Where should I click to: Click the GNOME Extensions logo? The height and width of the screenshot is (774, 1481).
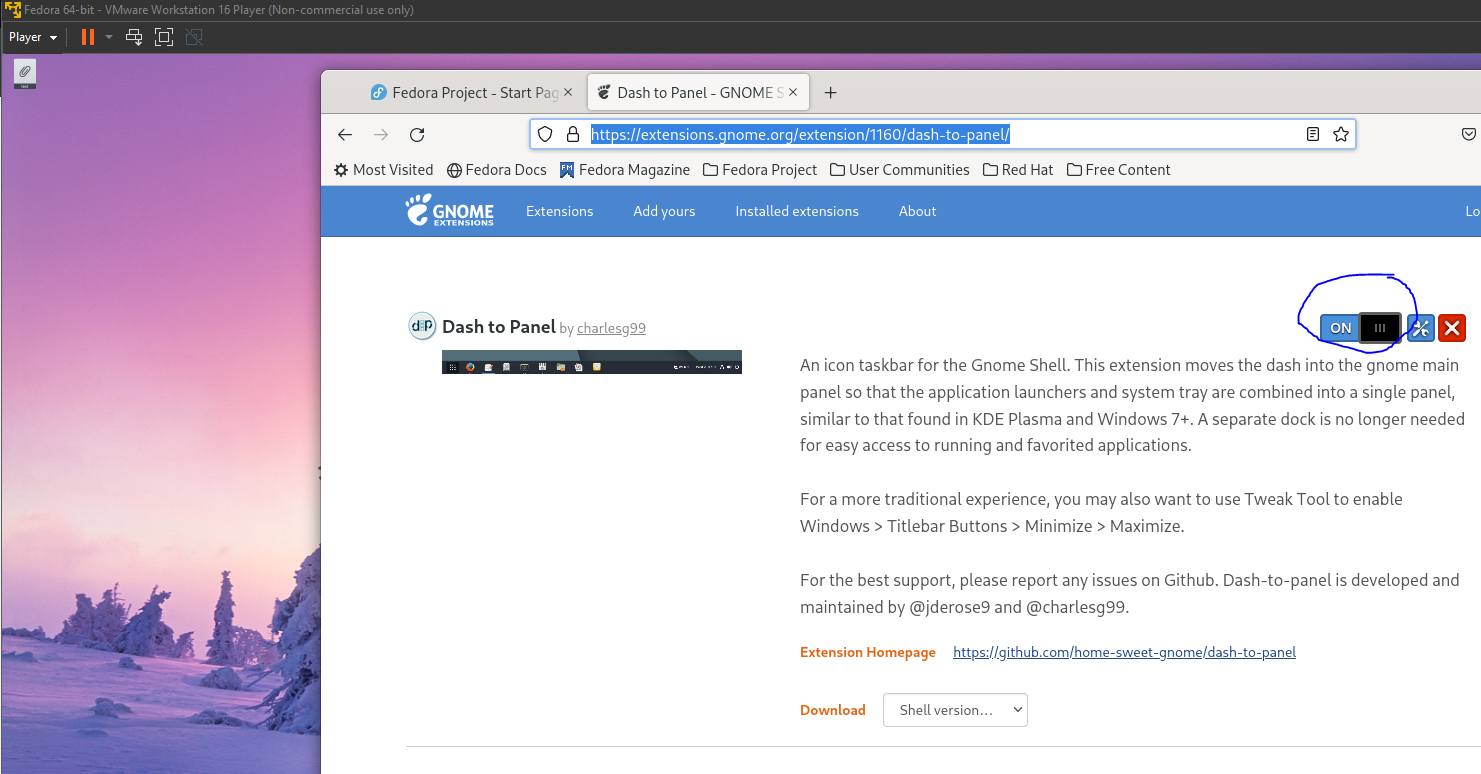450,211
